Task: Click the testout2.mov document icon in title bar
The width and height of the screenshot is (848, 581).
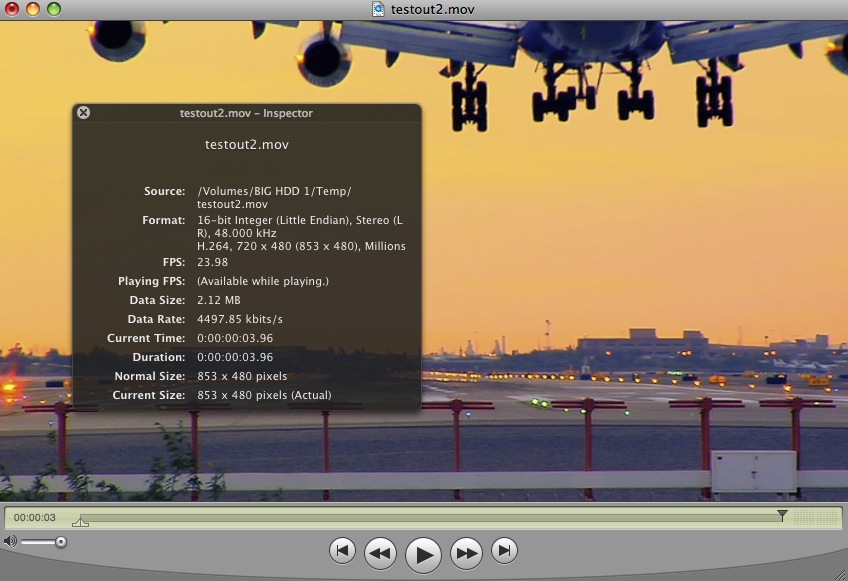Action: 379,9
